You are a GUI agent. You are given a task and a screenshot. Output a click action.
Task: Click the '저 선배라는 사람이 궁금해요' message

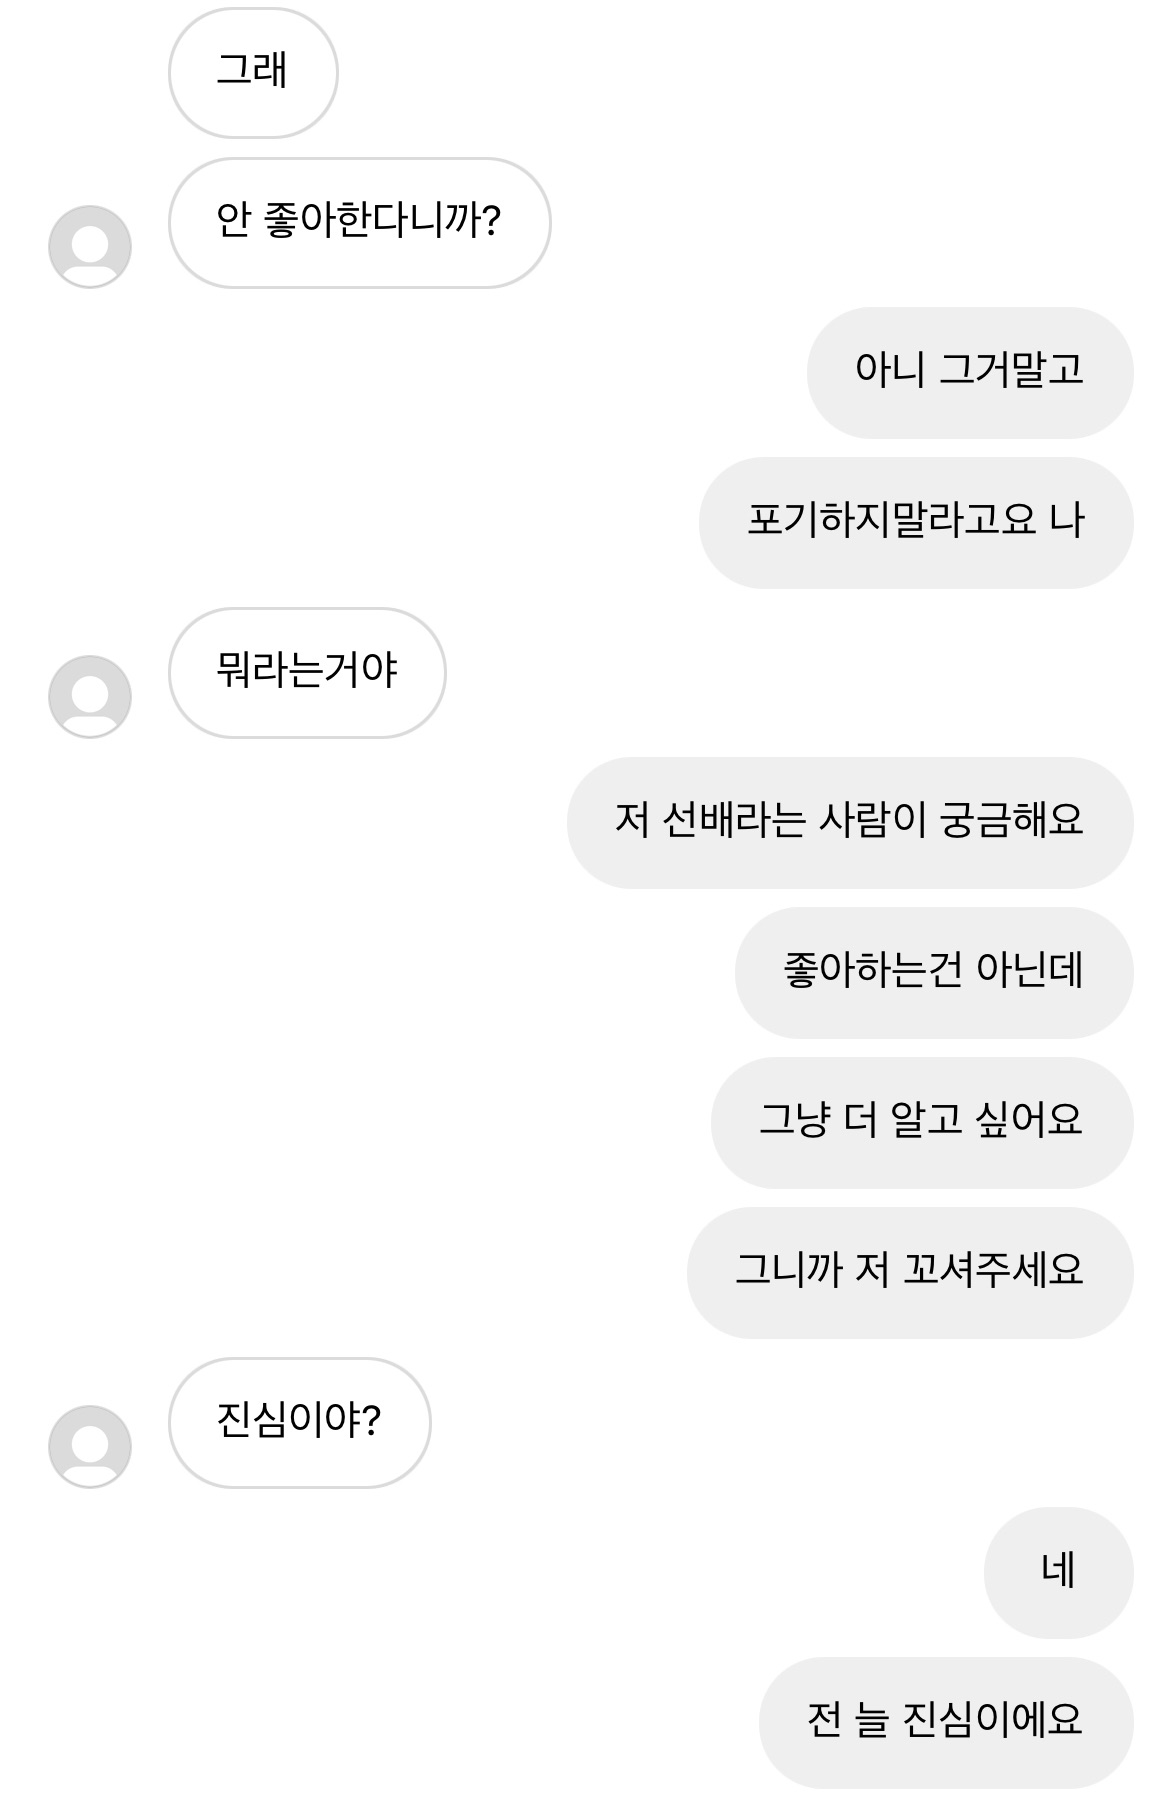pos(849,822)
